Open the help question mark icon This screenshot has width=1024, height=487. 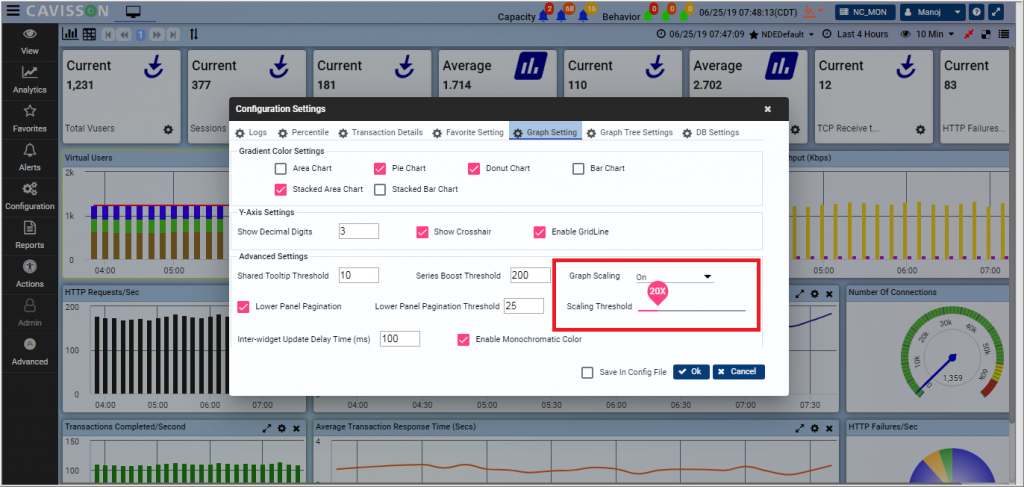coord(977,12)
